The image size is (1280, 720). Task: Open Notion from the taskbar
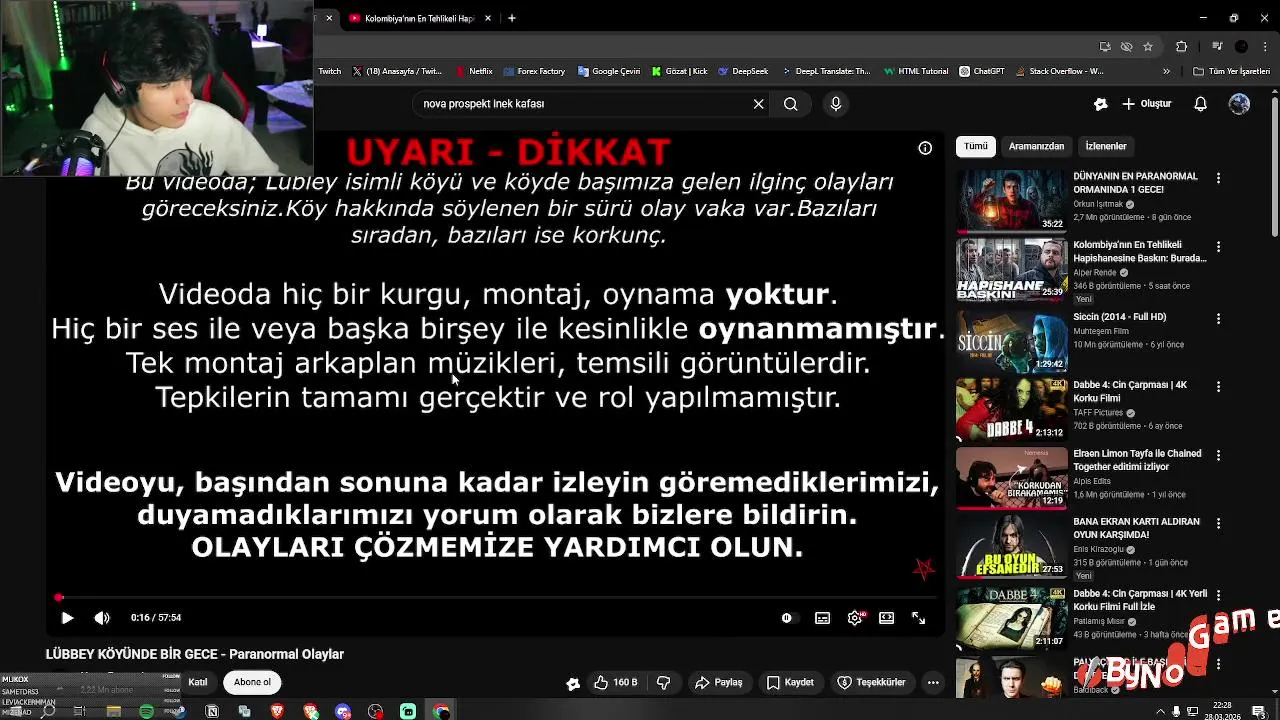[212, 711]
